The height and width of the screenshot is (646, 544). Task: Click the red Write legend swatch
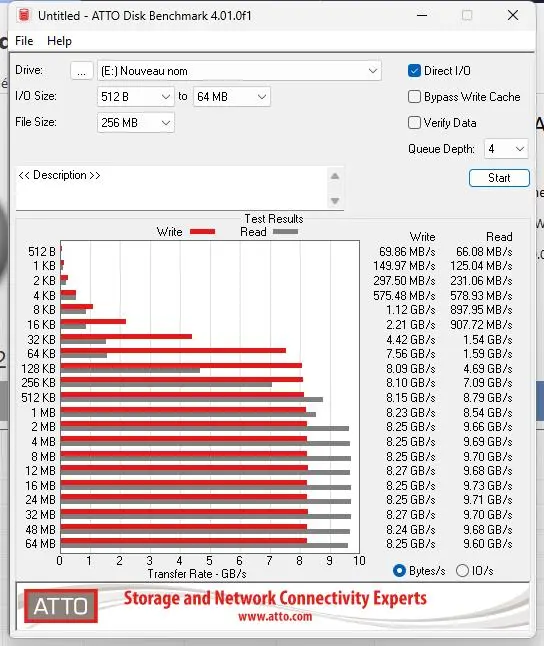click(x=202, y=232)
